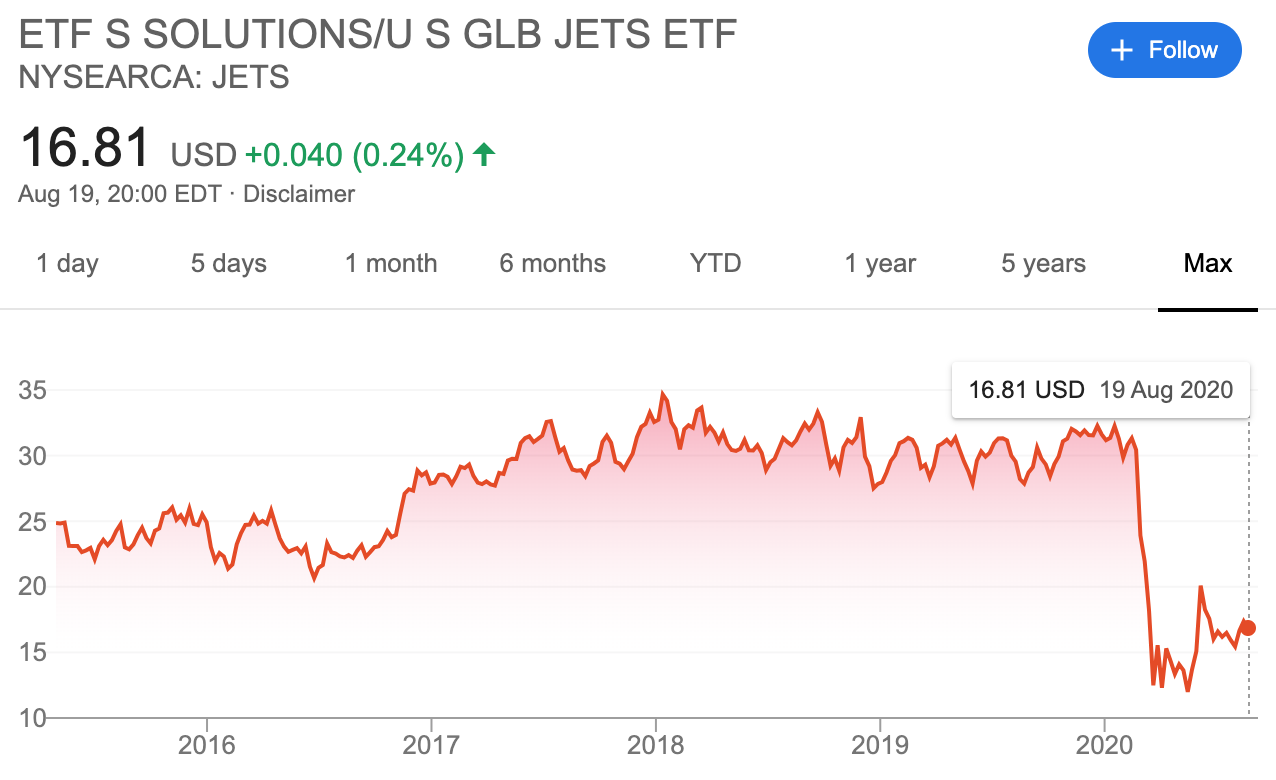Screen dimensions: 1276x780
Task: Click the 2020 x-axis label
Action: pos(1104,746)
